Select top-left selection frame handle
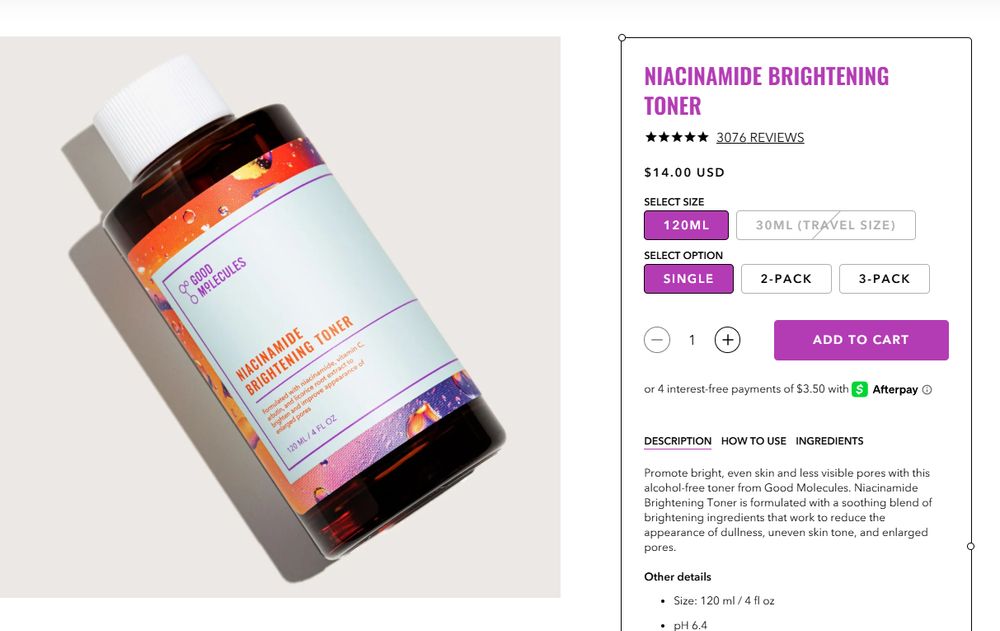 622,38
